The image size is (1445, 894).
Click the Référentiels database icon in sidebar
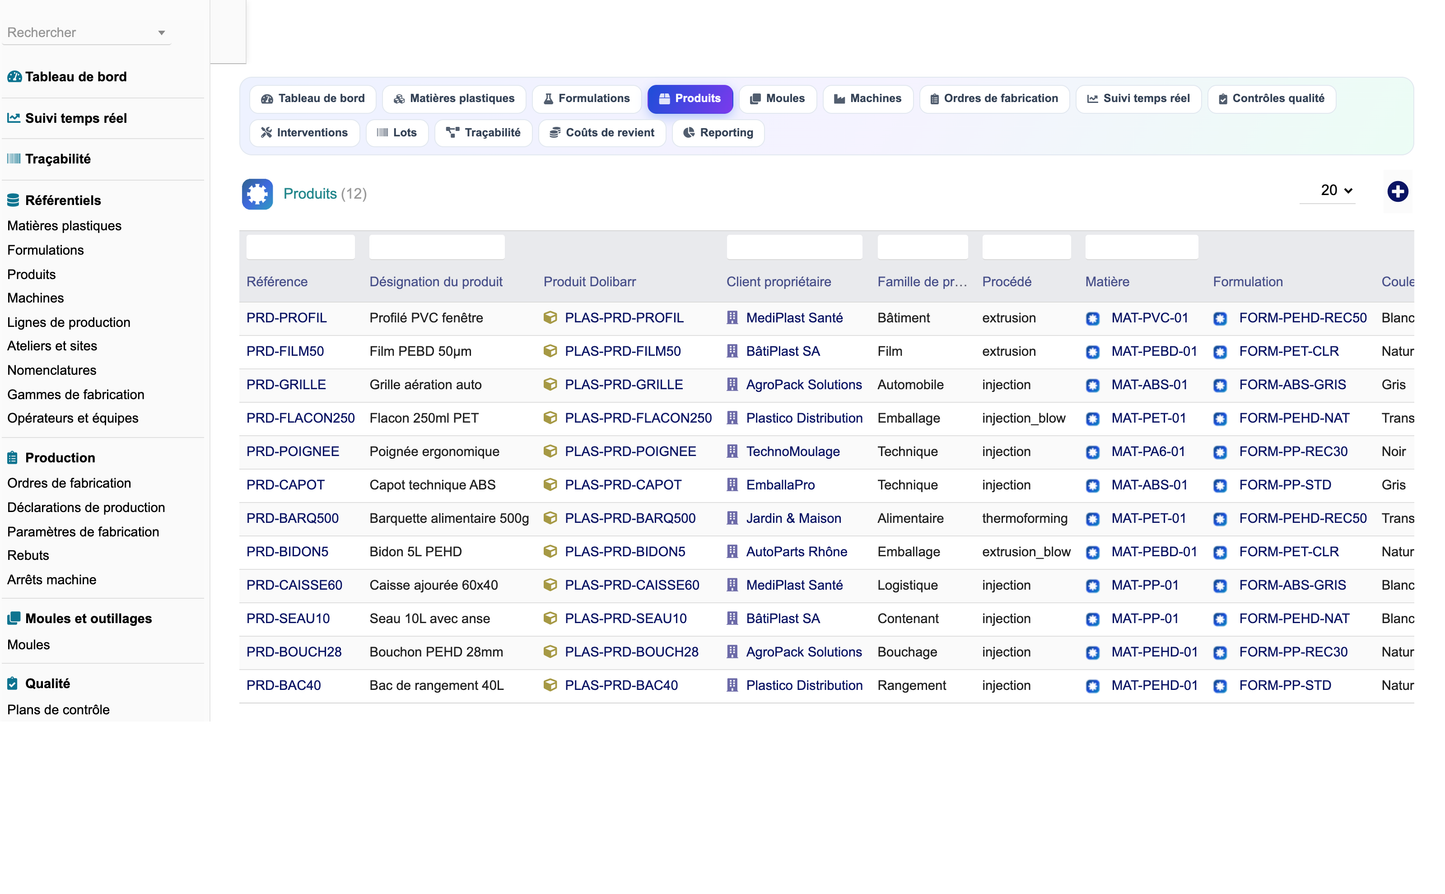click(13, 200)
